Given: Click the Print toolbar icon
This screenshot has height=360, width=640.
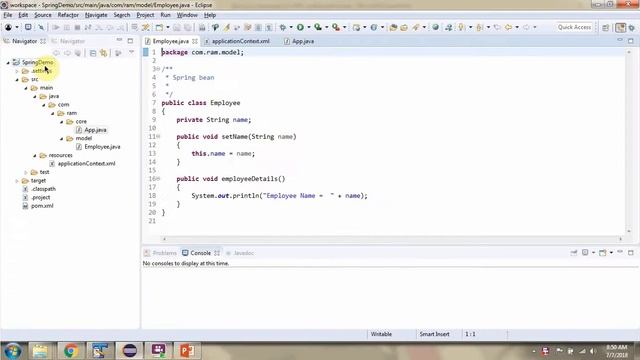Looking at the screenshot, I should click(x=202, y=27).
